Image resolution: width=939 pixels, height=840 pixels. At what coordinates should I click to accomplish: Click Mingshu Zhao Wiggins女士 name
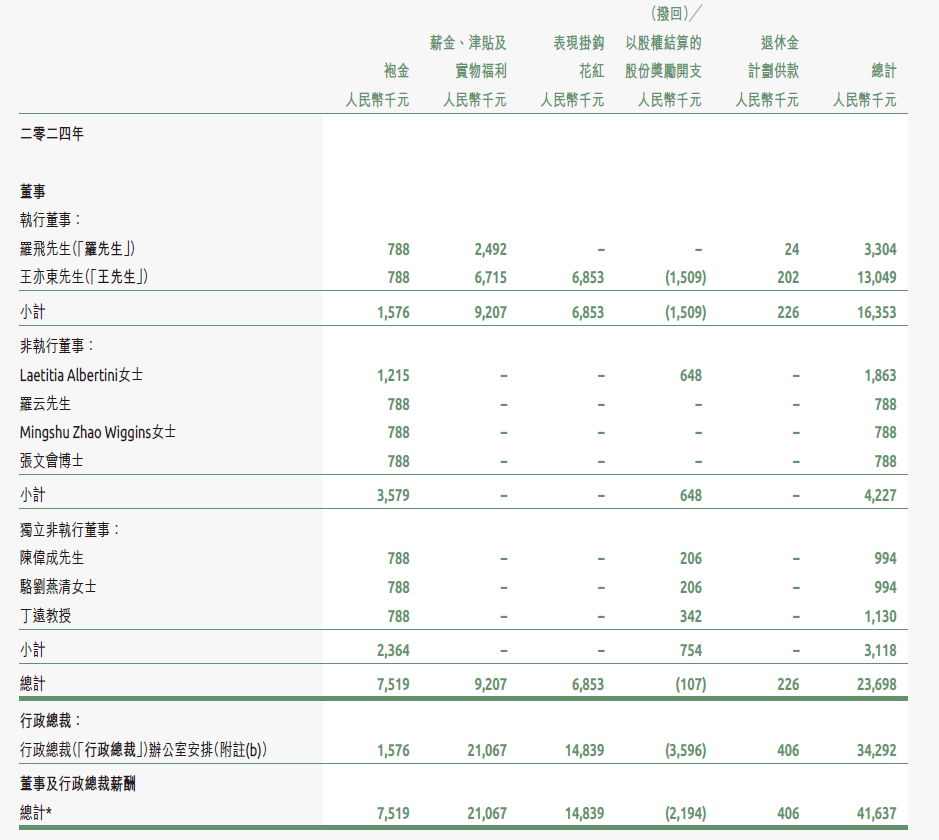pos(98,433)
